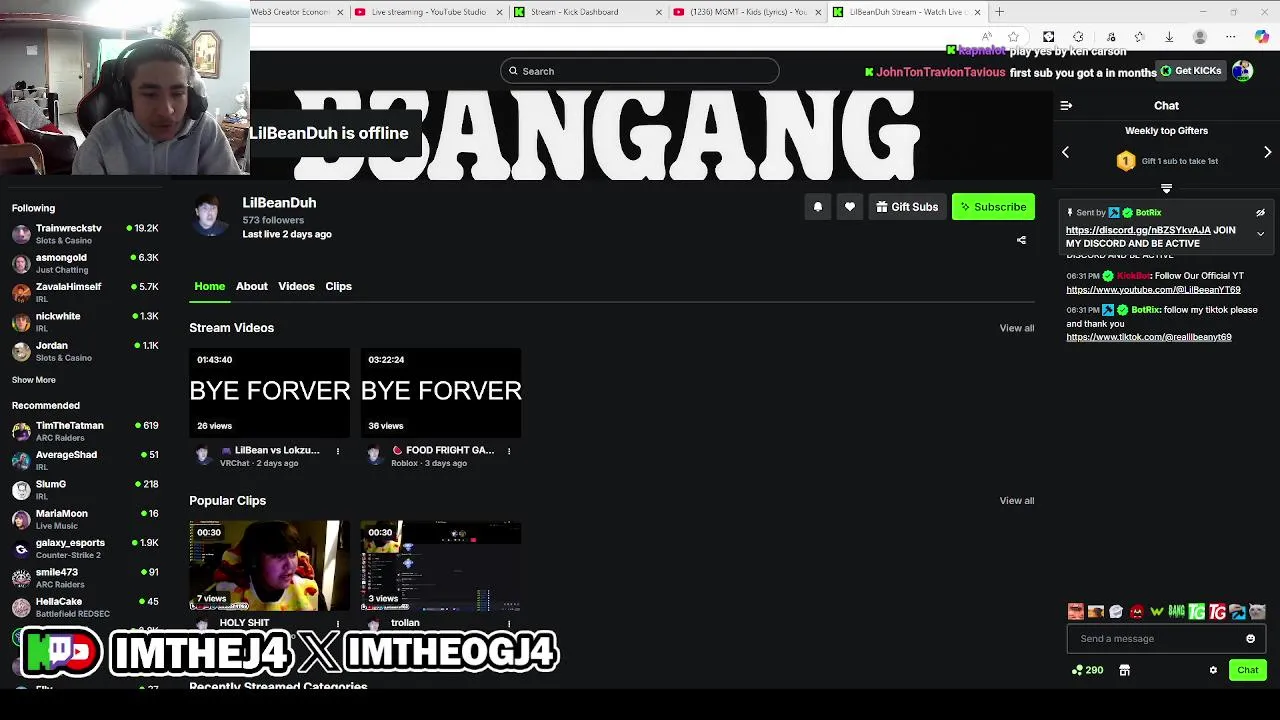Image resolution: width=1280 pixels, height=720 pixels.
Task: Open the Copilot icon in browser toolbar
Action: (x=1262, y=37)
